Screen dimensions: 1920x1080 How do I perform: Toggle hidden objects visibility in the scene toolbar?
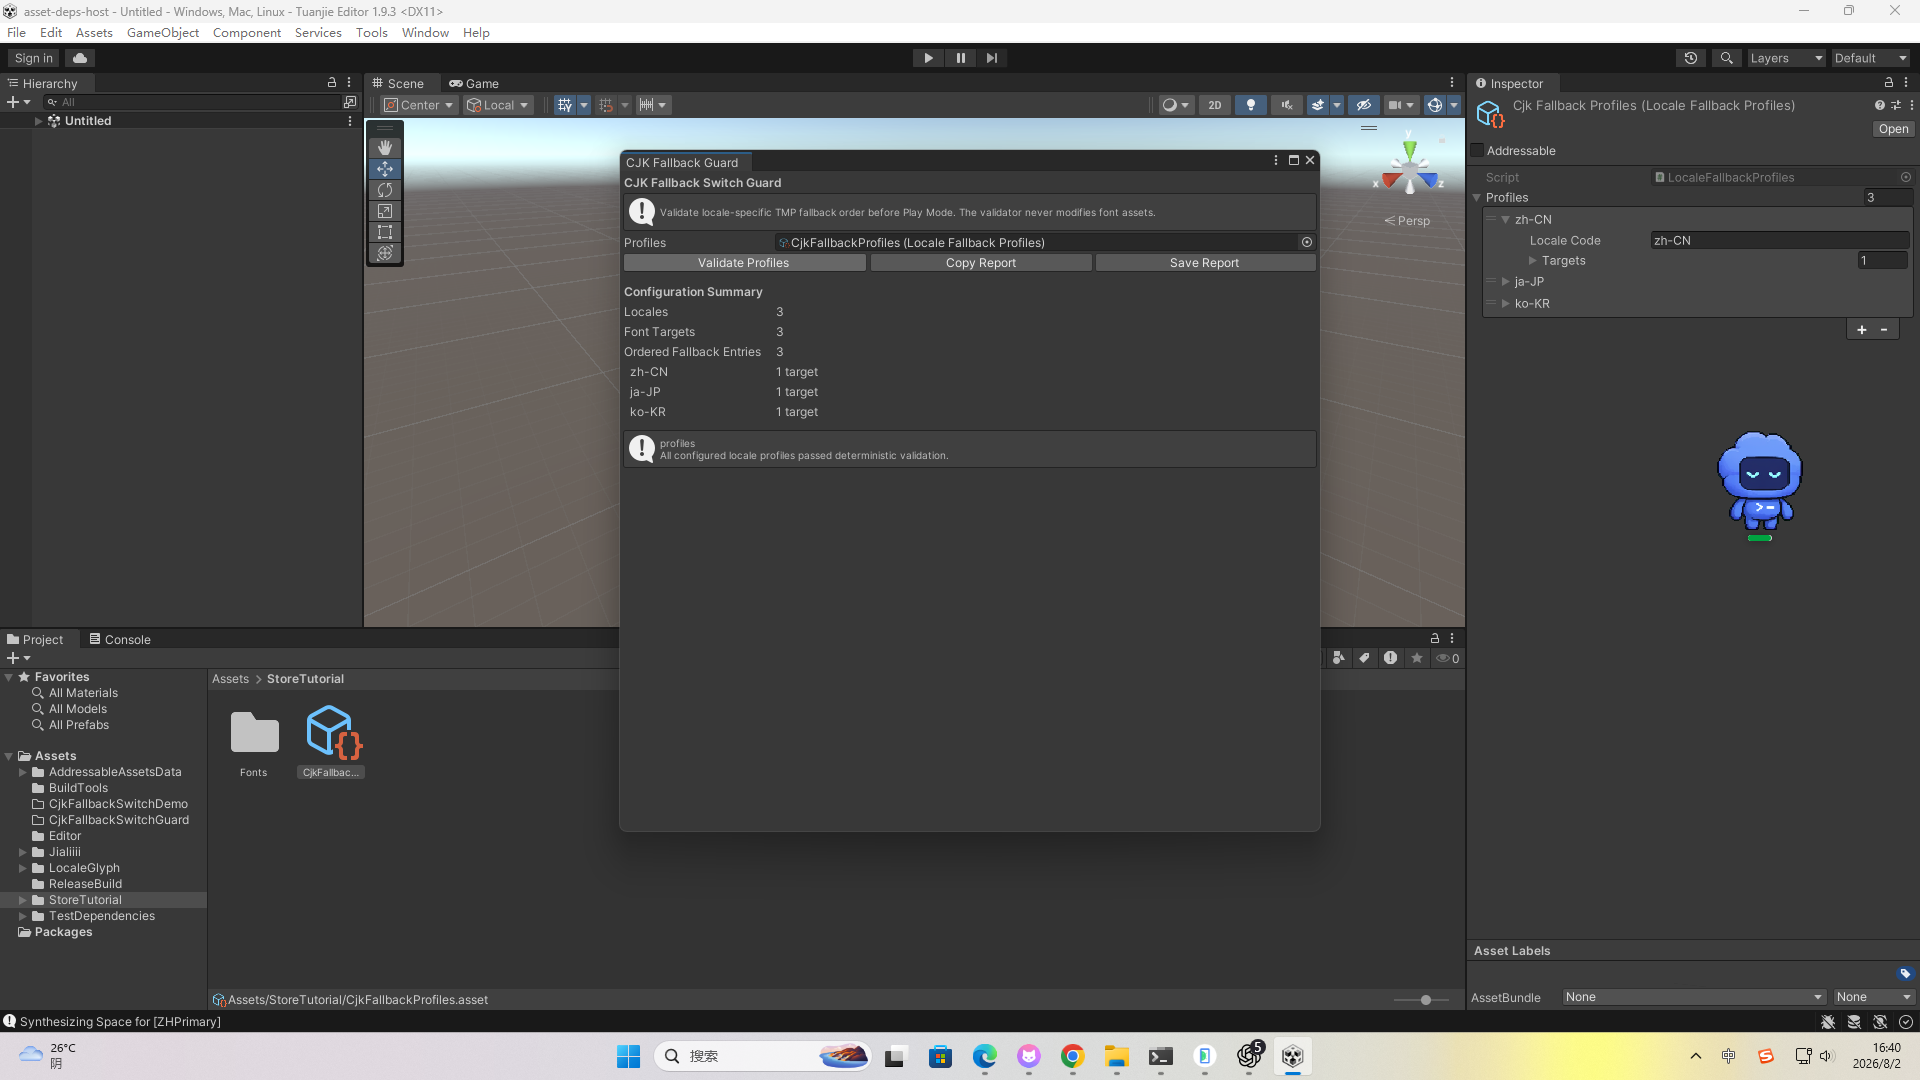(1363, 105)
